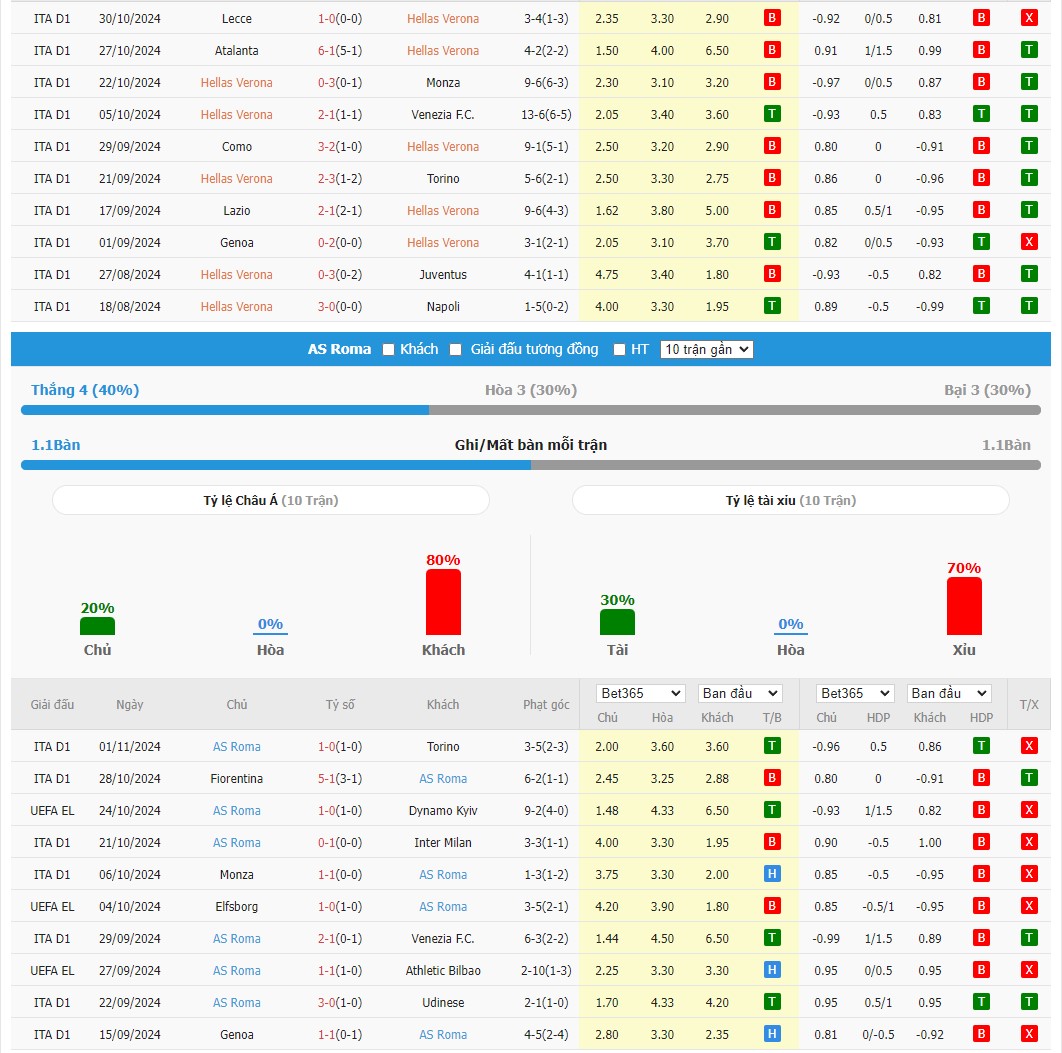Click the blue H badge in Genoa 15/09/2024 row
Viewport: 1062px width, 1053px height.
tap(771, 1034)
